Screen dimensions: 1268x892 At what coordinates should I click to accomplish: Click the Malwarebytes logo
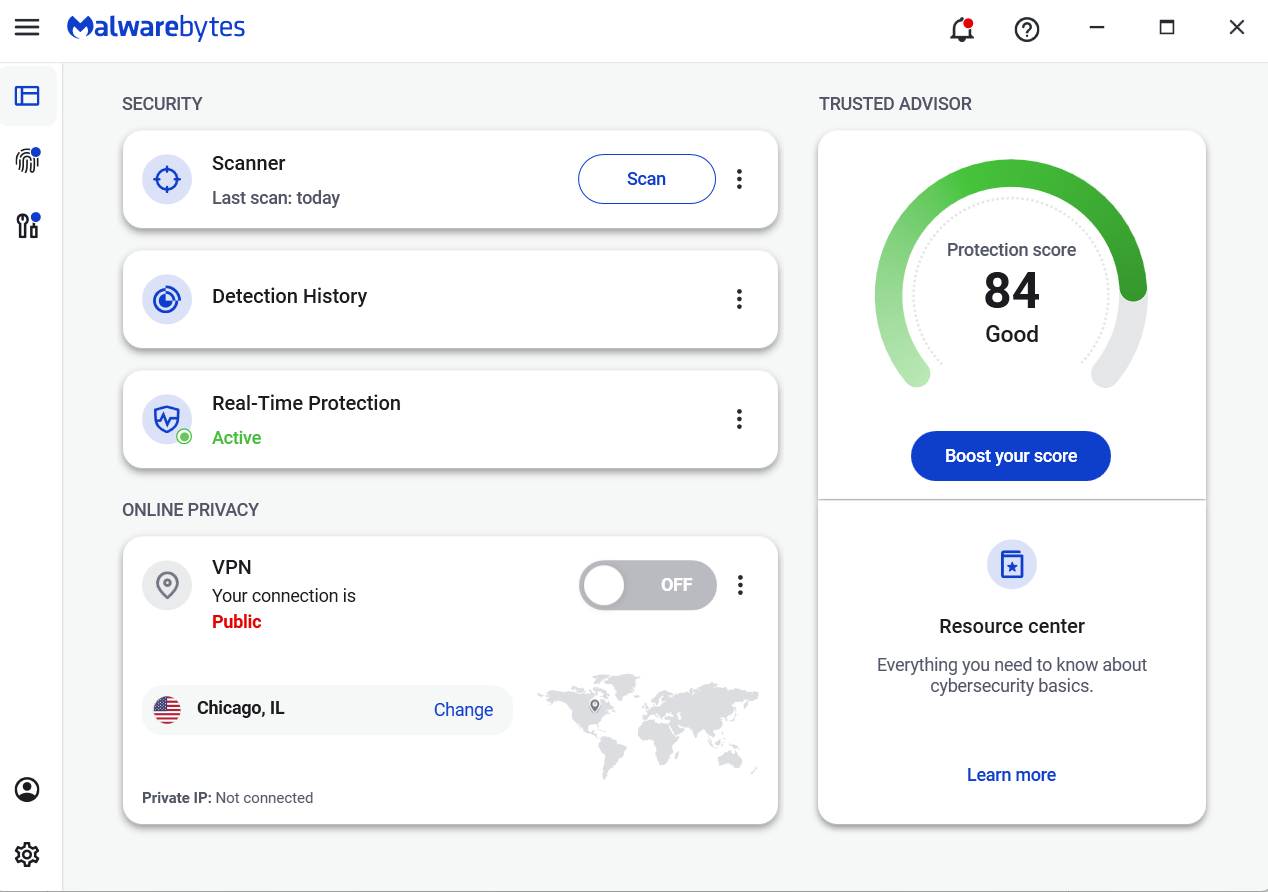click(x=156, y=27)
